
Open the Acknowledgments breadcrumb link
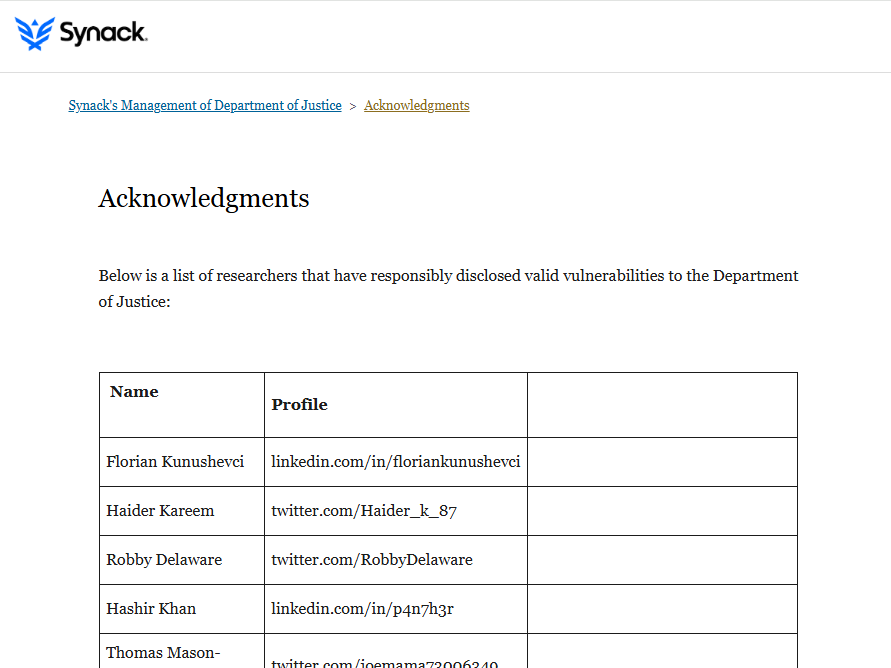pos(417,106)
